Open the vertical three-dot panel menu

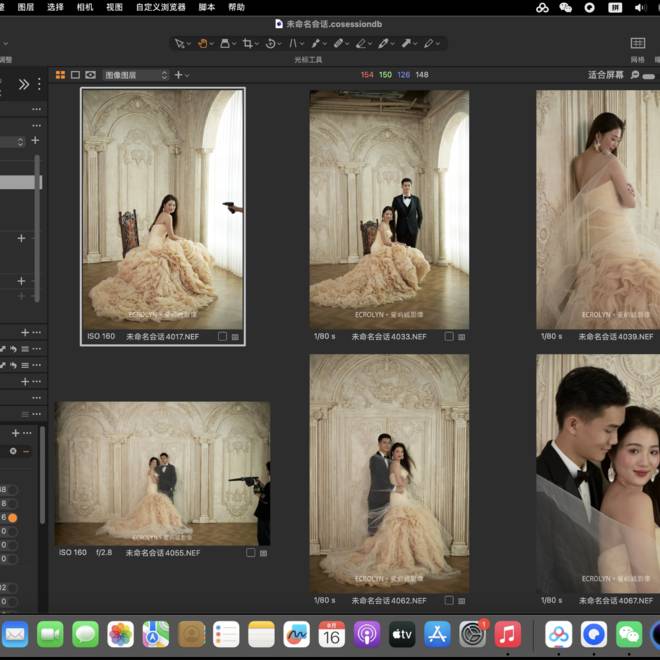(39, 85)
